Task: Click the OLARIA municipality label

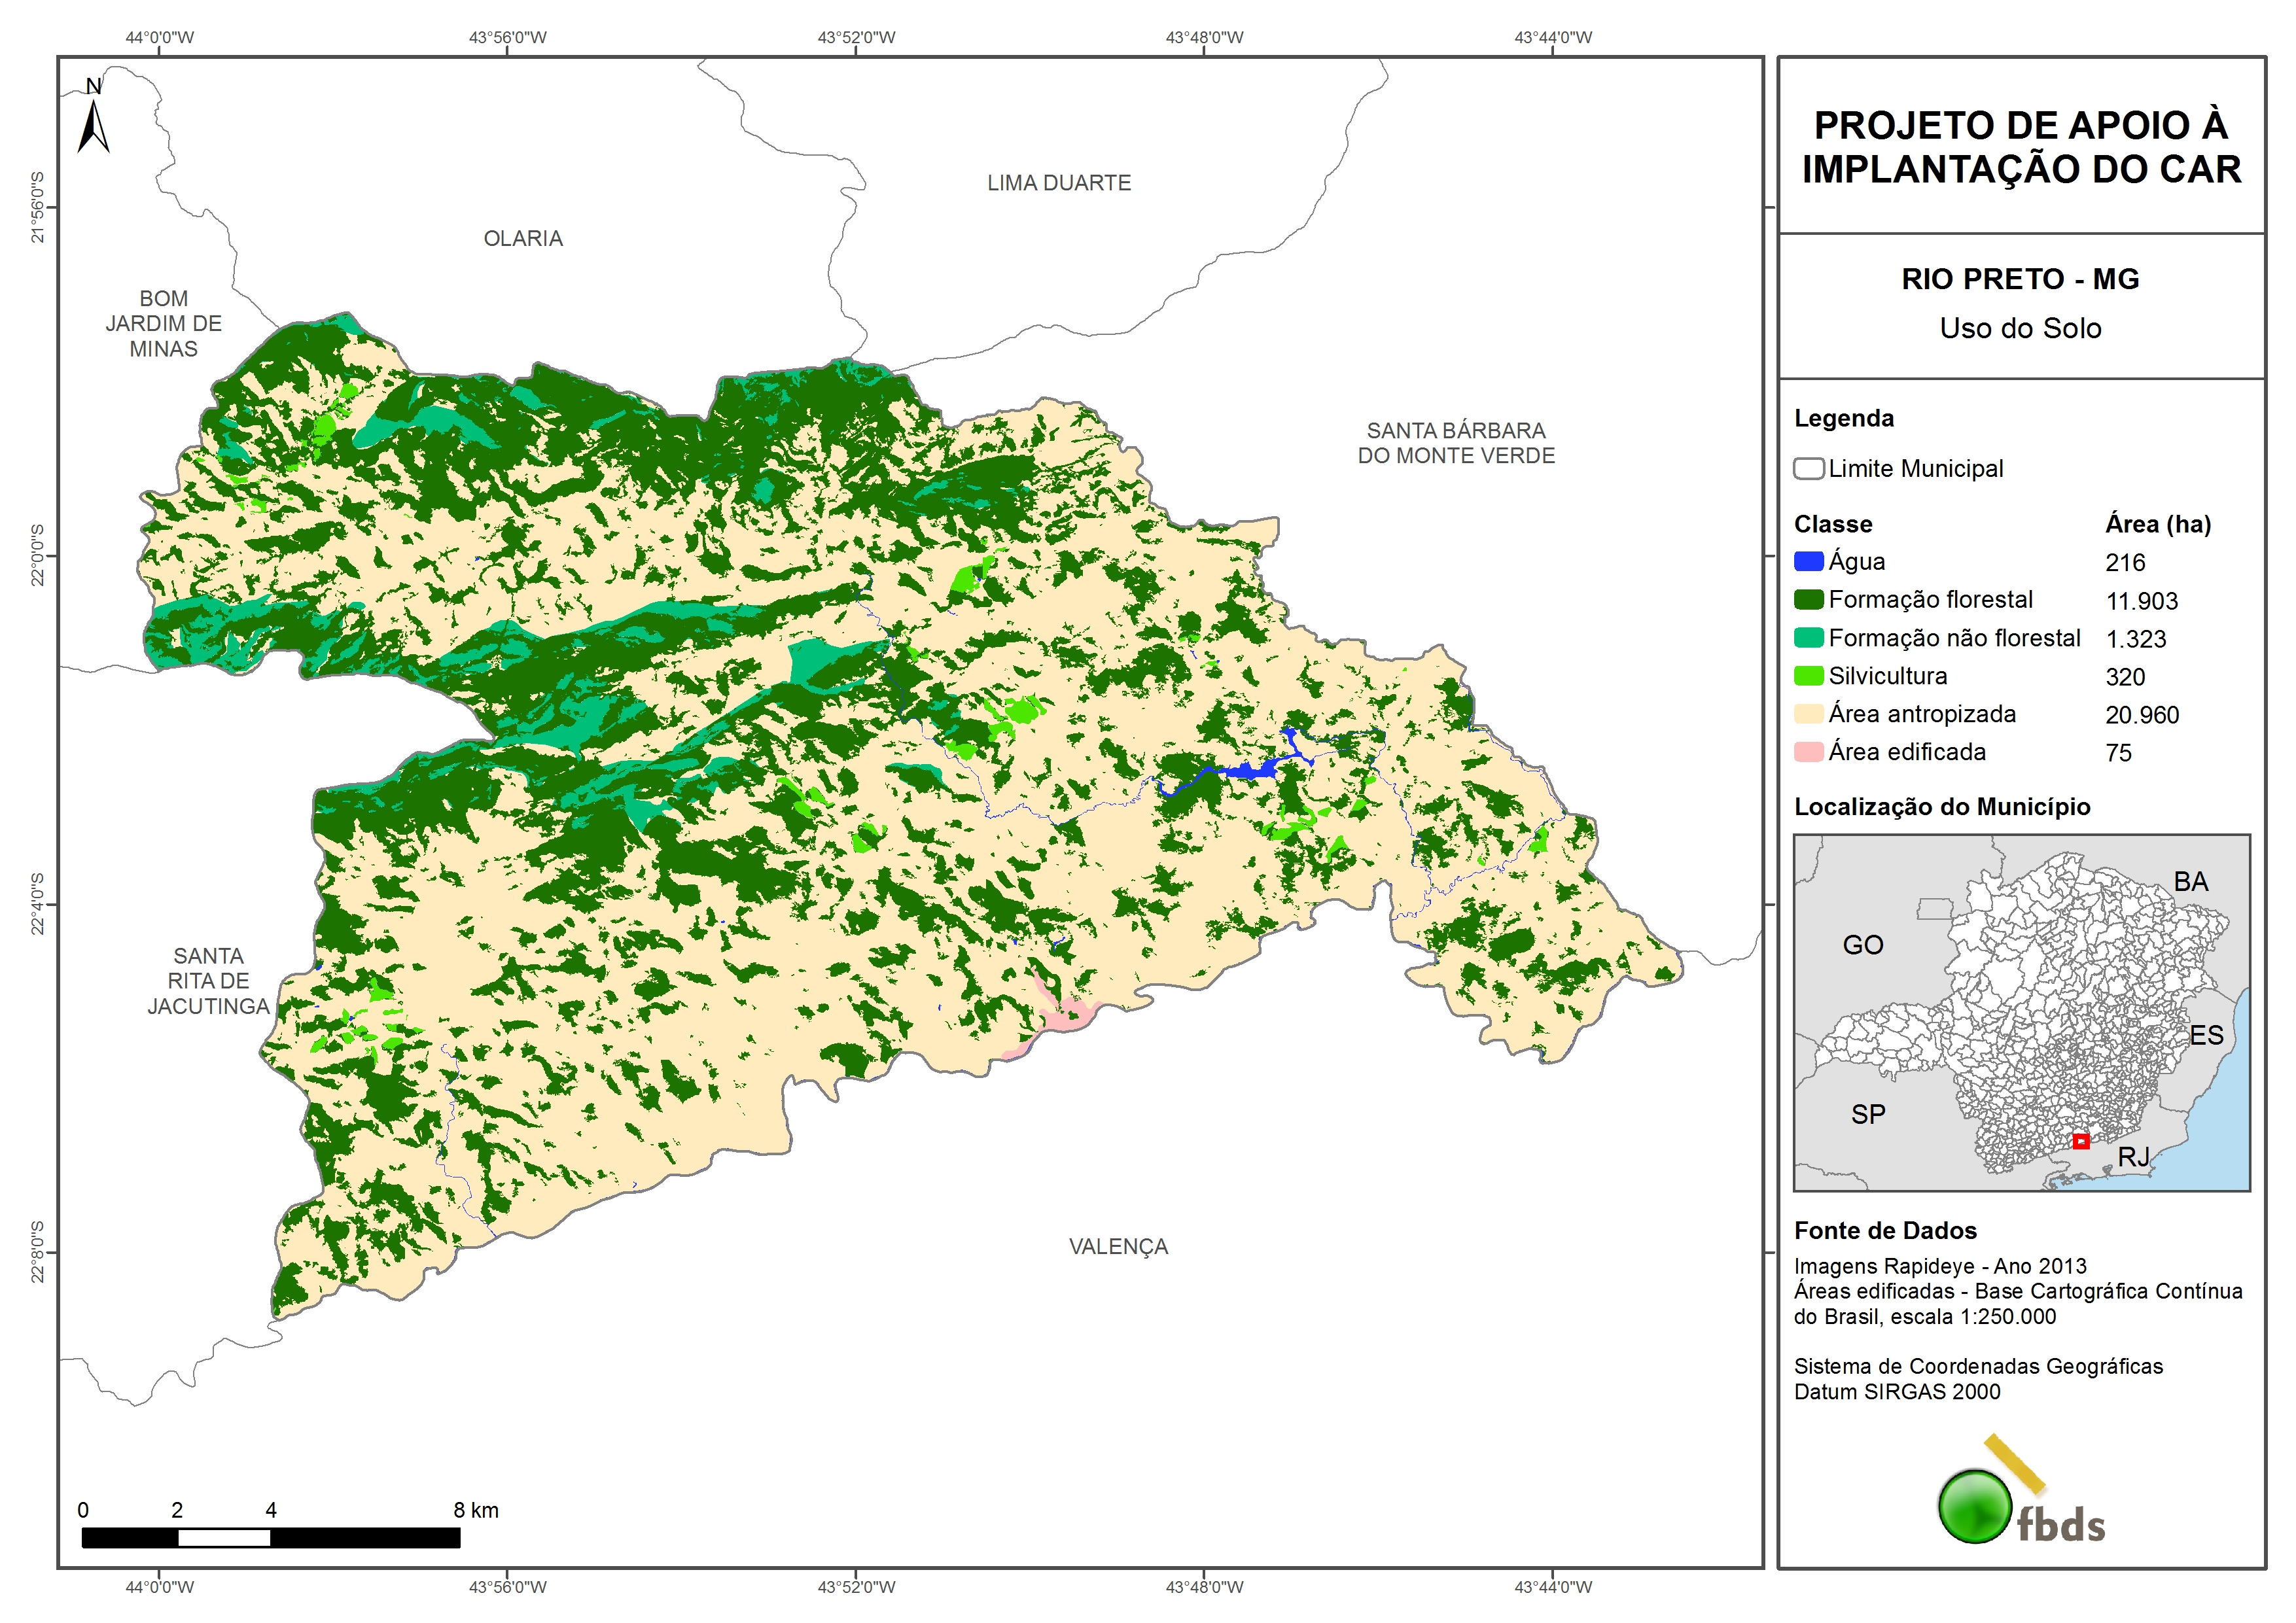Action: (x=523, y=239)
